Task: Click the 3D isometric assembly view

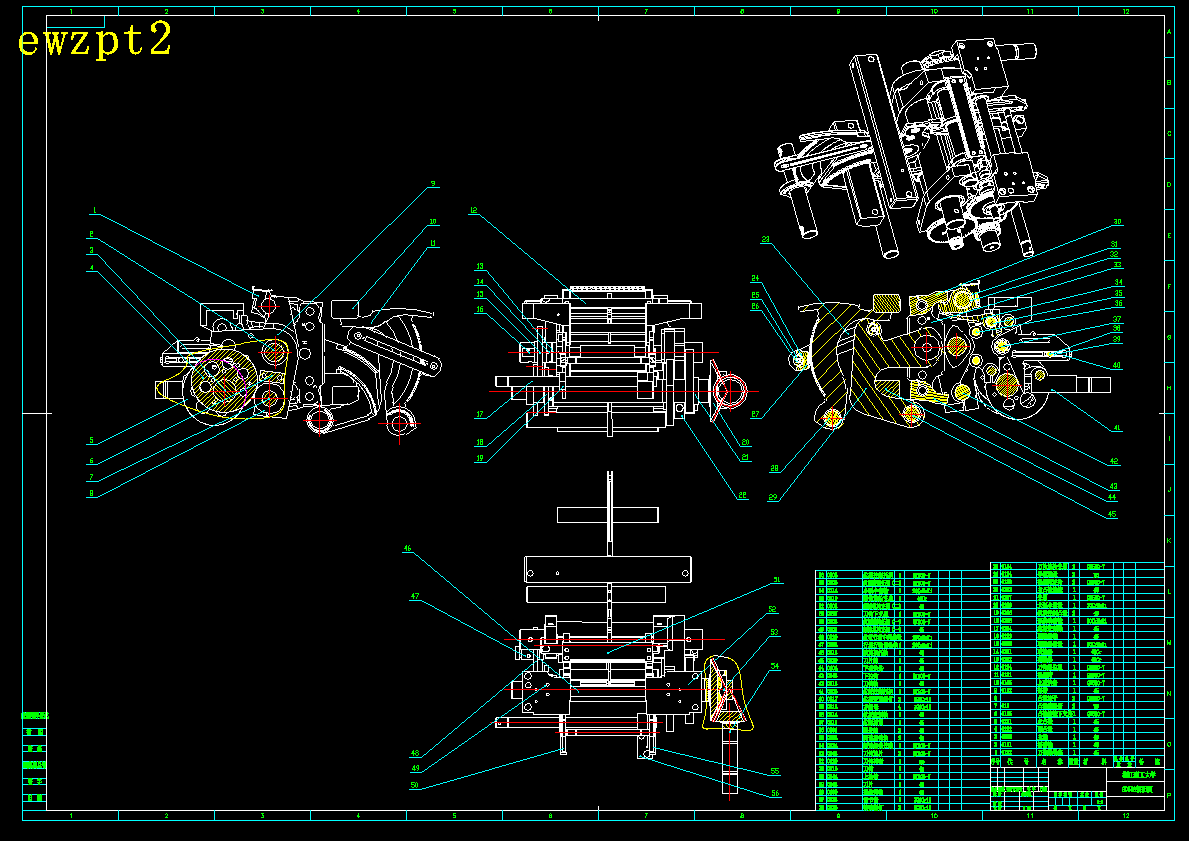Action: (x=913, y=149)
